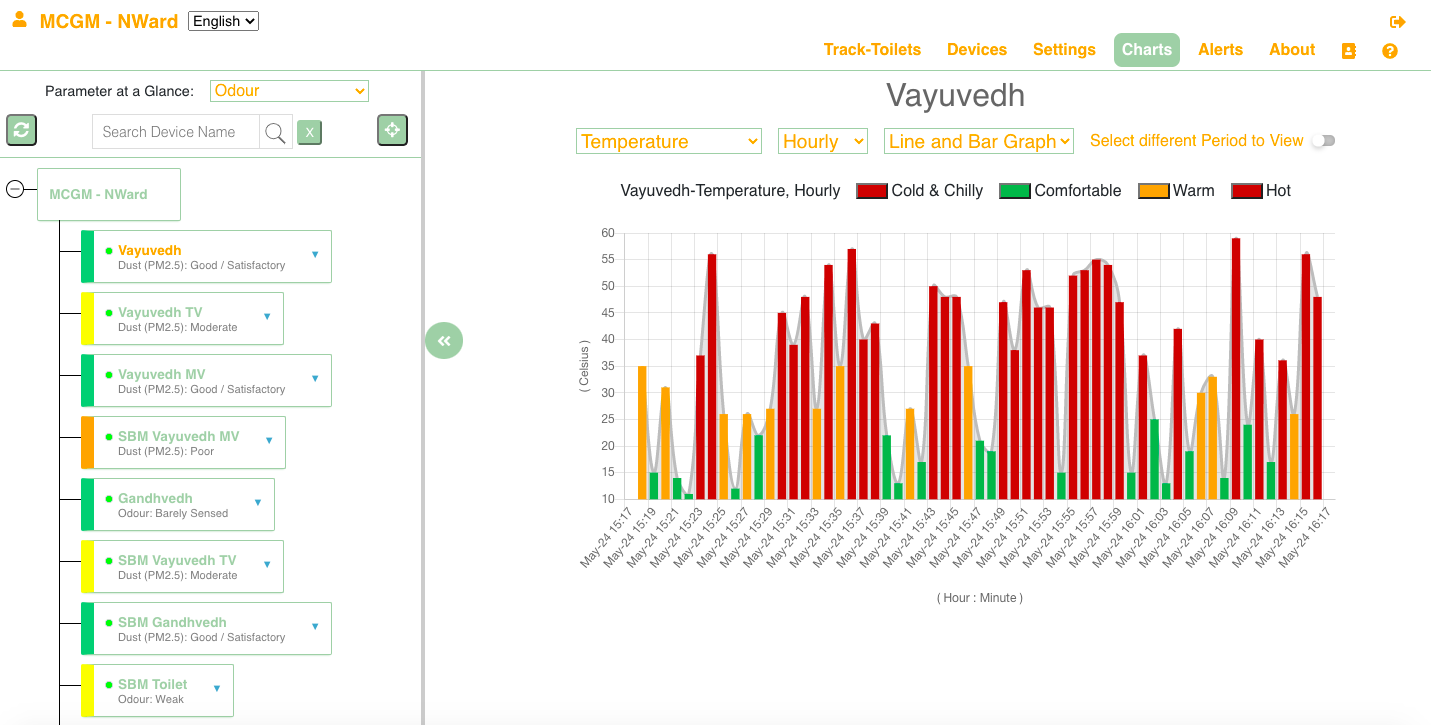Open the contact card icon beside About

coord(1349,51)
